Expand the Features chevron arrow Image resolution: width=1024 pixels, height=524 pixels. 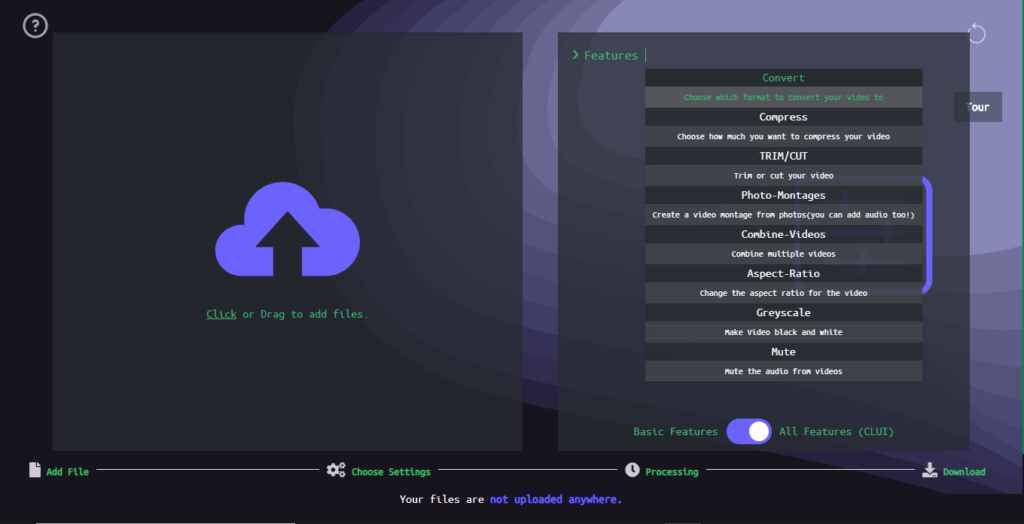(x=575, y=55)
